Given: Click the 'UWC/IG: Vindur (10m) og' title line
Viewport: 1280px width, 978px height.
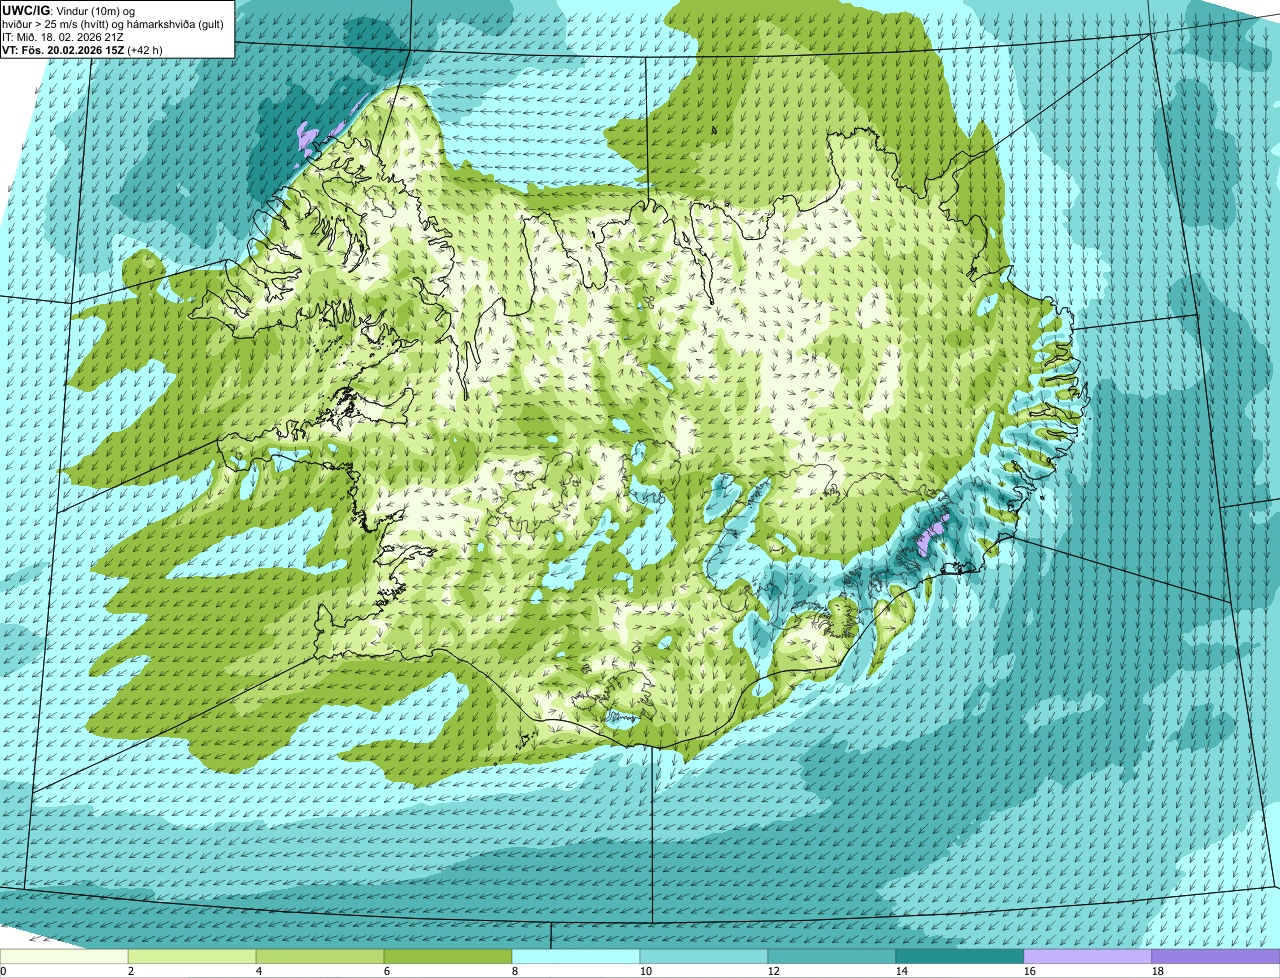Looking at the screenshot, I should pos(68,10).
